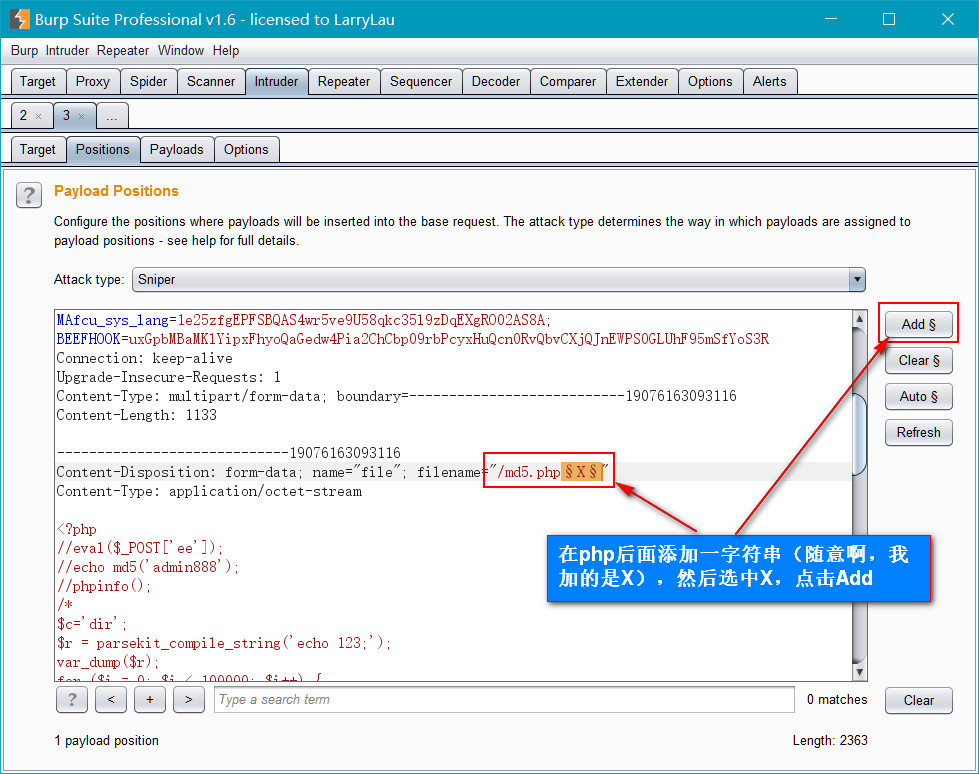The height and width of the screenshot is (774, 979).
Task: Click the MAfcu_sys_lang cookie name
Action: (112, 320)
